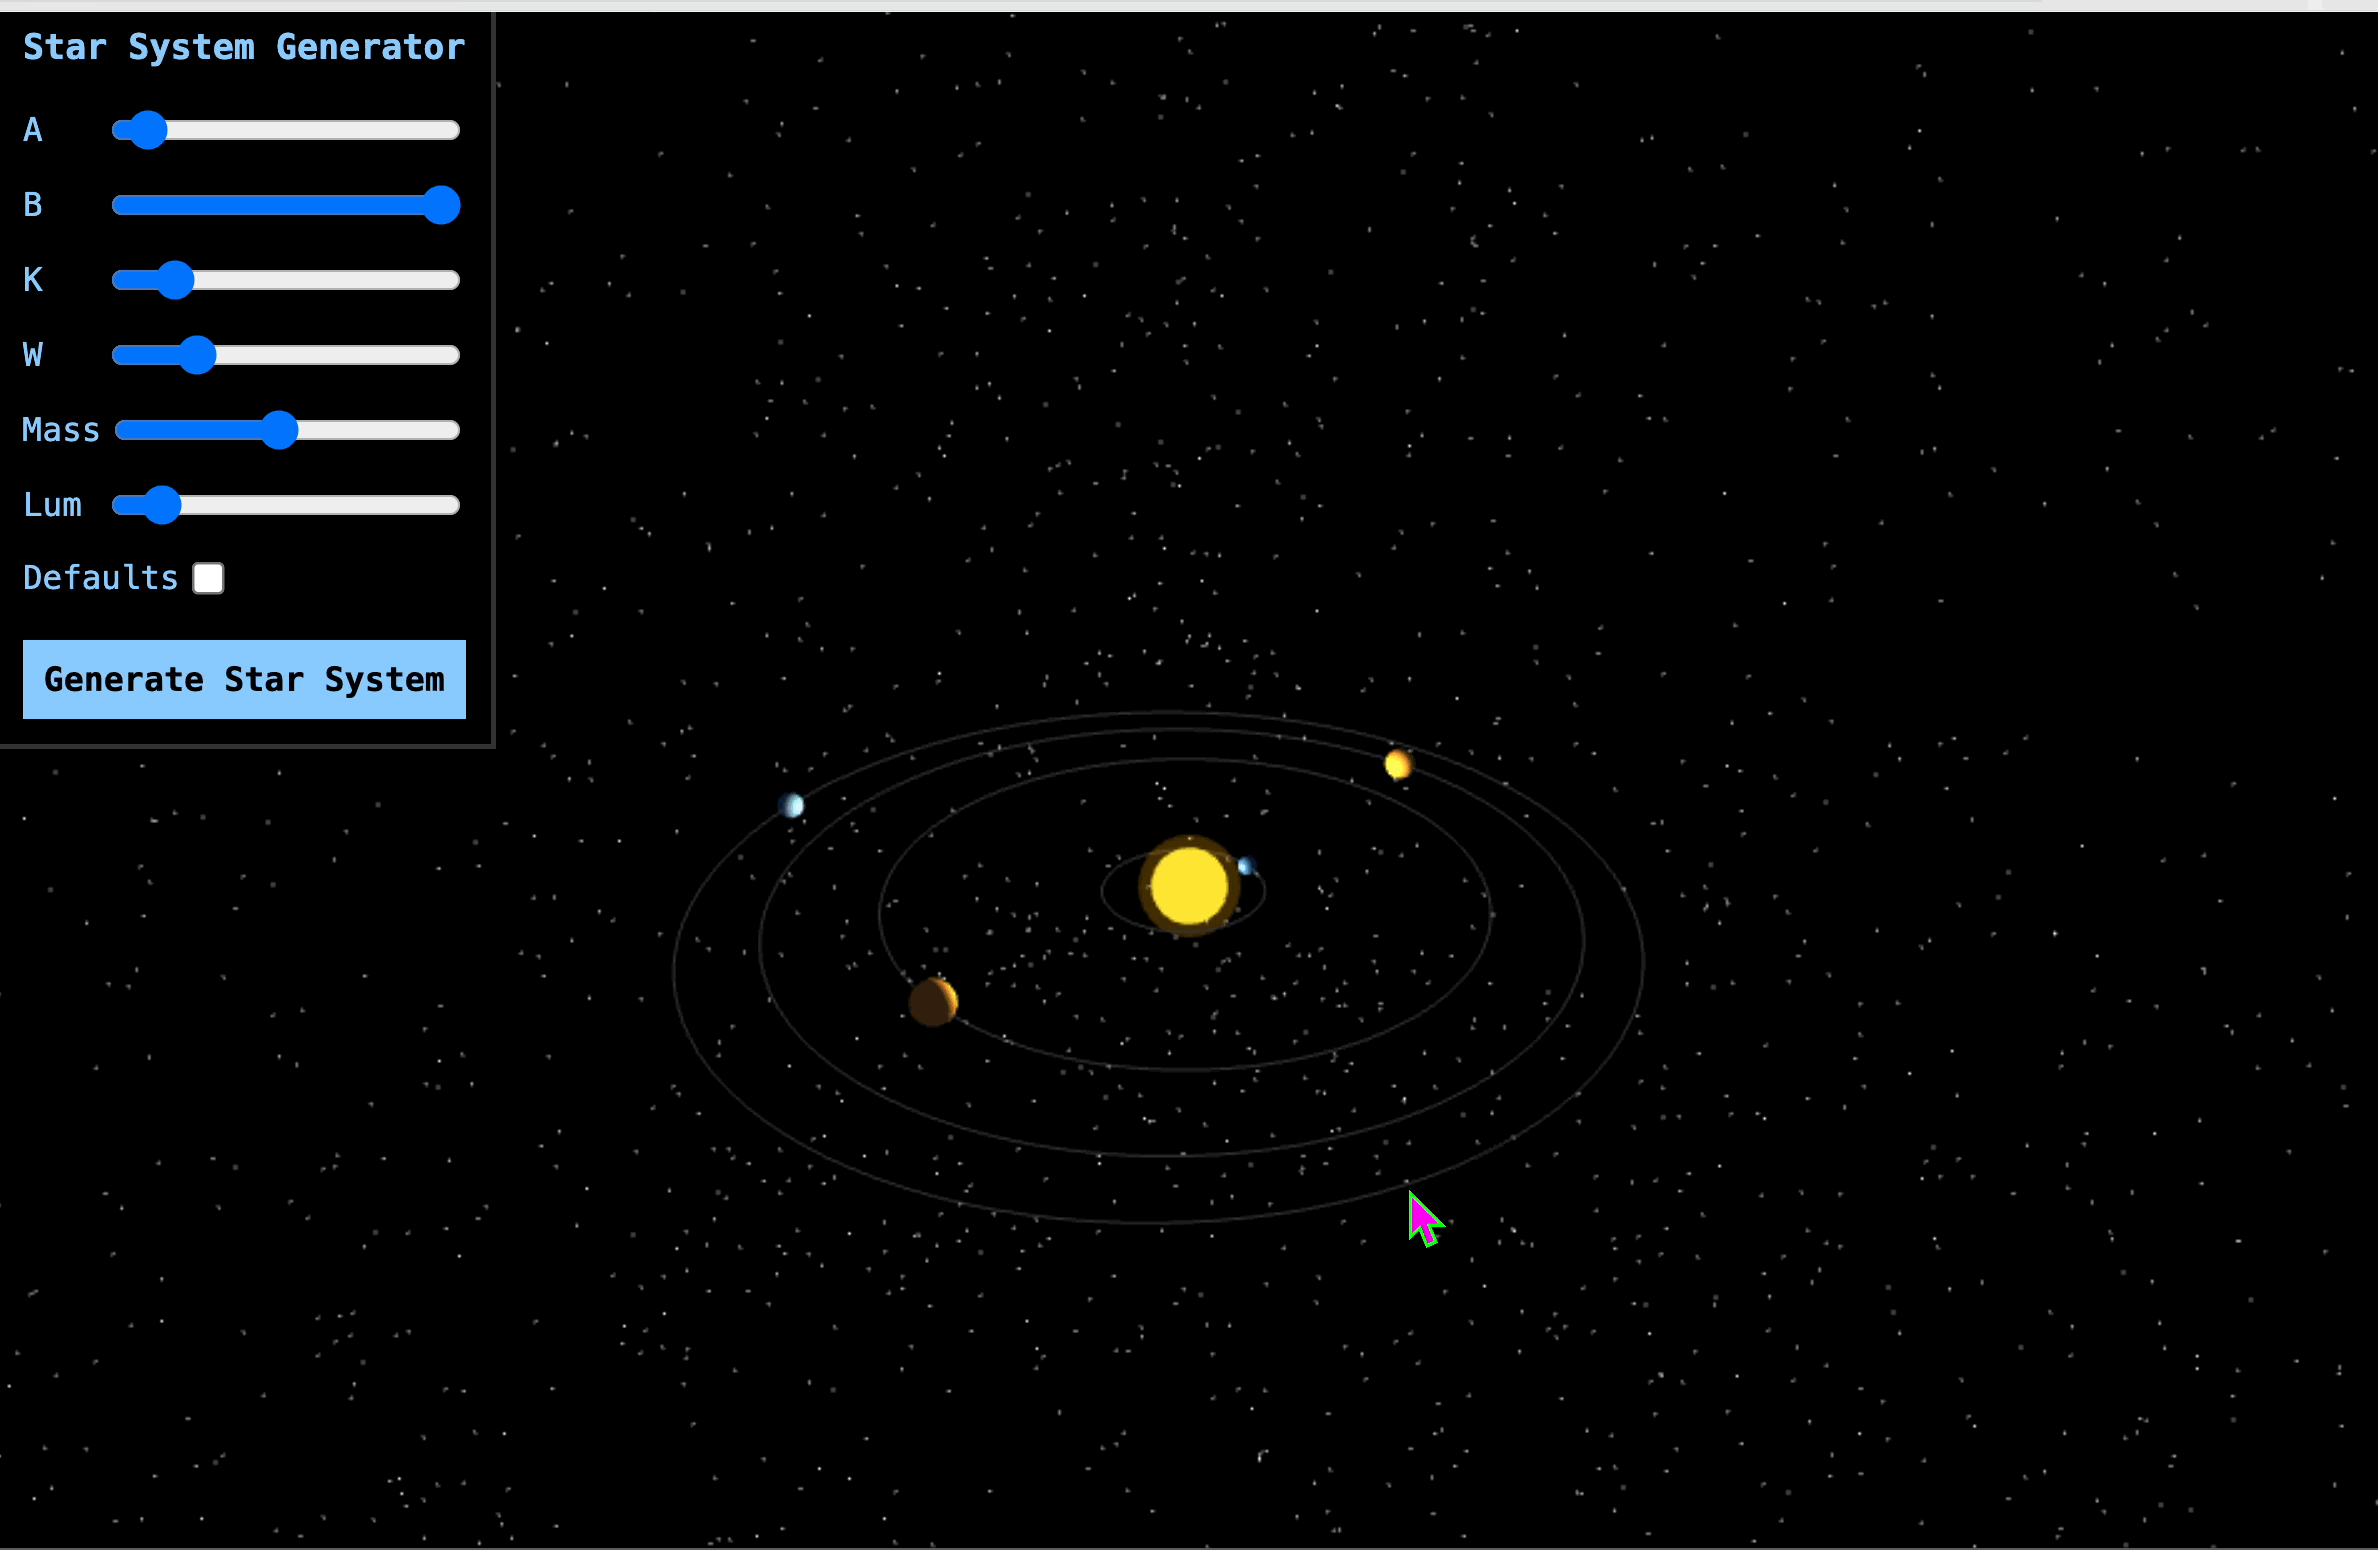Click the Defaults label text
Screen dimensions: 2378x1550
pos(100,578)
